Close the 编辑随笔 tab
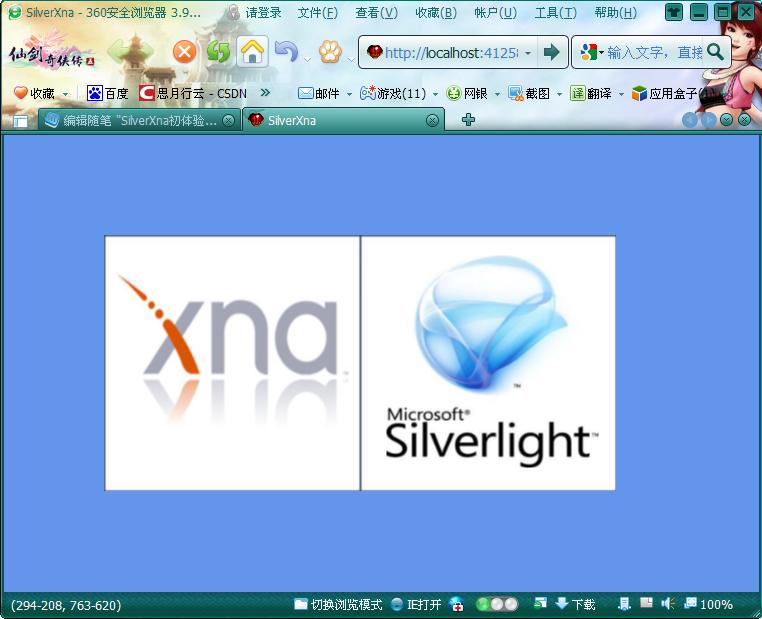Image resolution: width=762 pixels, height=619 pixels. (x=228, y=120)
